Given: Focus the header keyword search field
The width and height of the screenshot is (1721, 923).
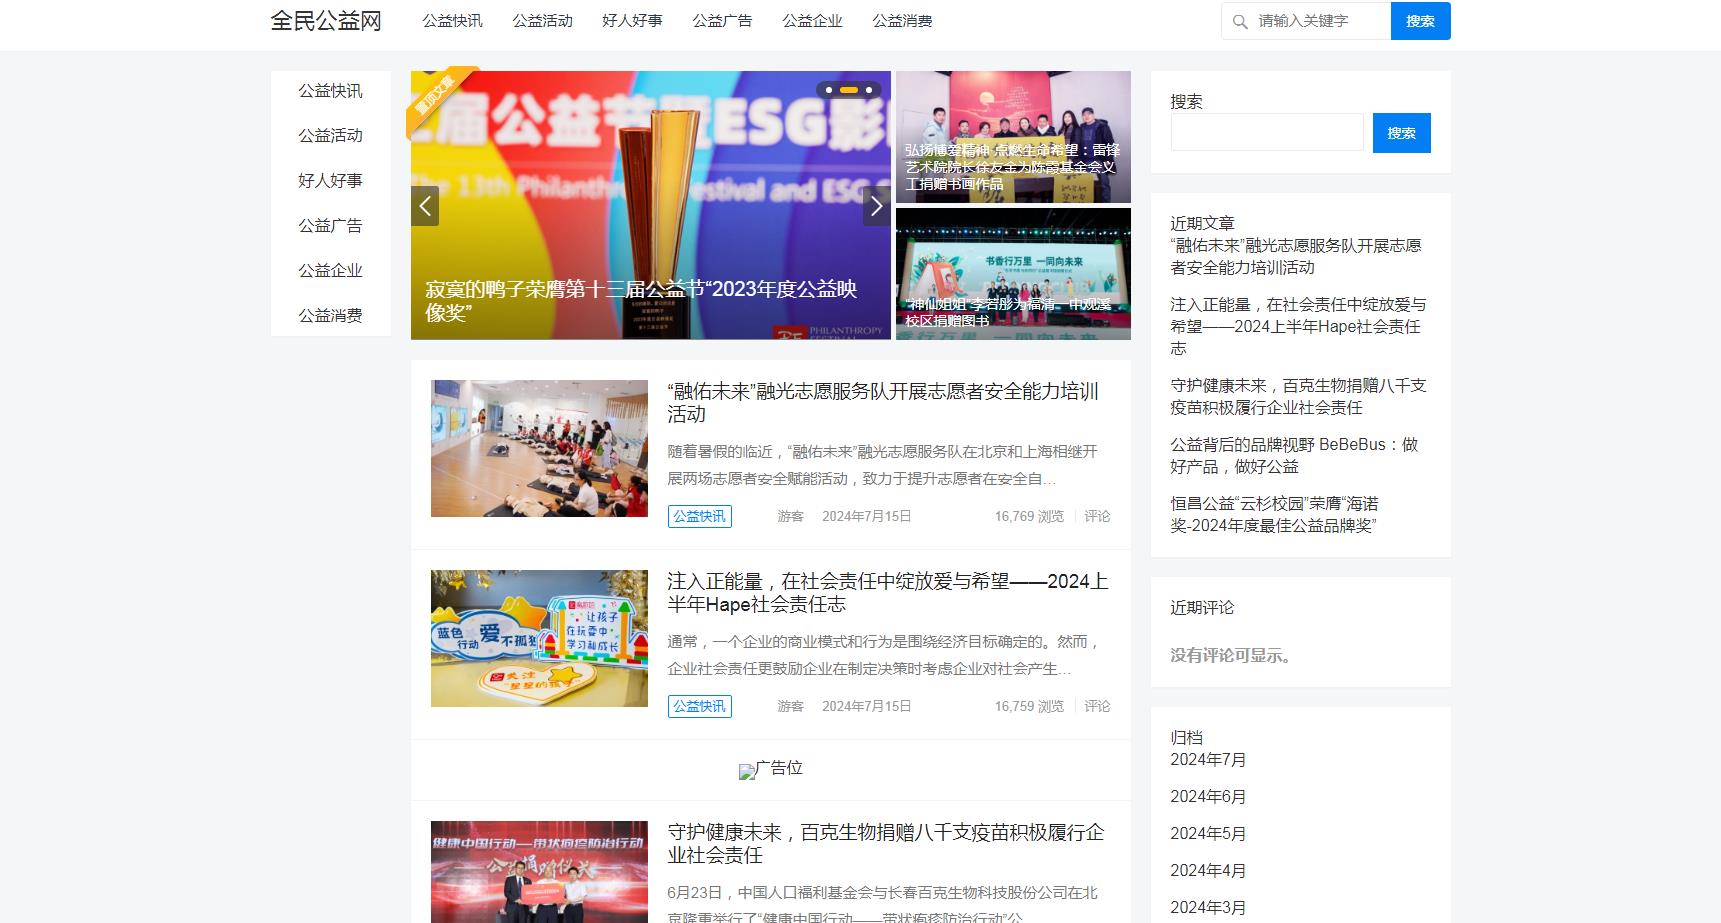Looking at the screenshot, I should (x=1306, y=21).
